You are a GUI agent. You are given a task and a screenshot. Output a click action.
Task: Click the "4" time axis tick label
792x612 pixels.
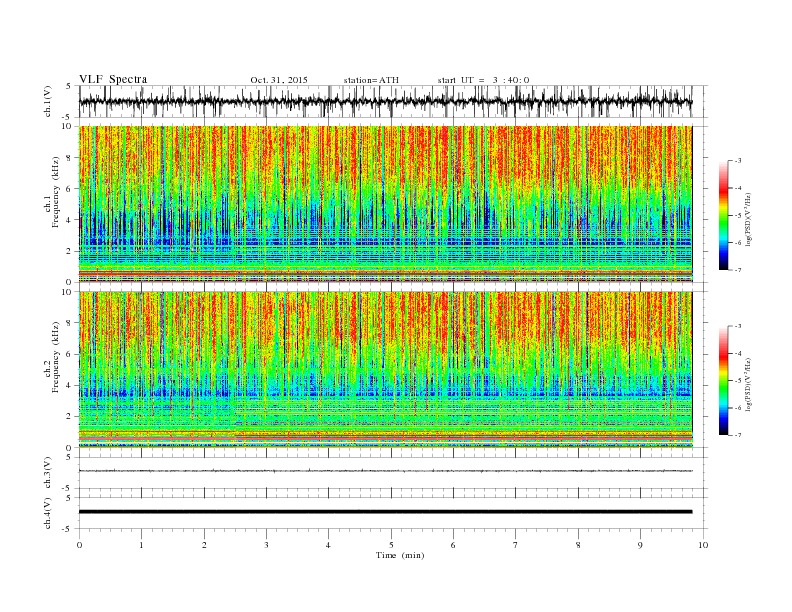point(328,545)
